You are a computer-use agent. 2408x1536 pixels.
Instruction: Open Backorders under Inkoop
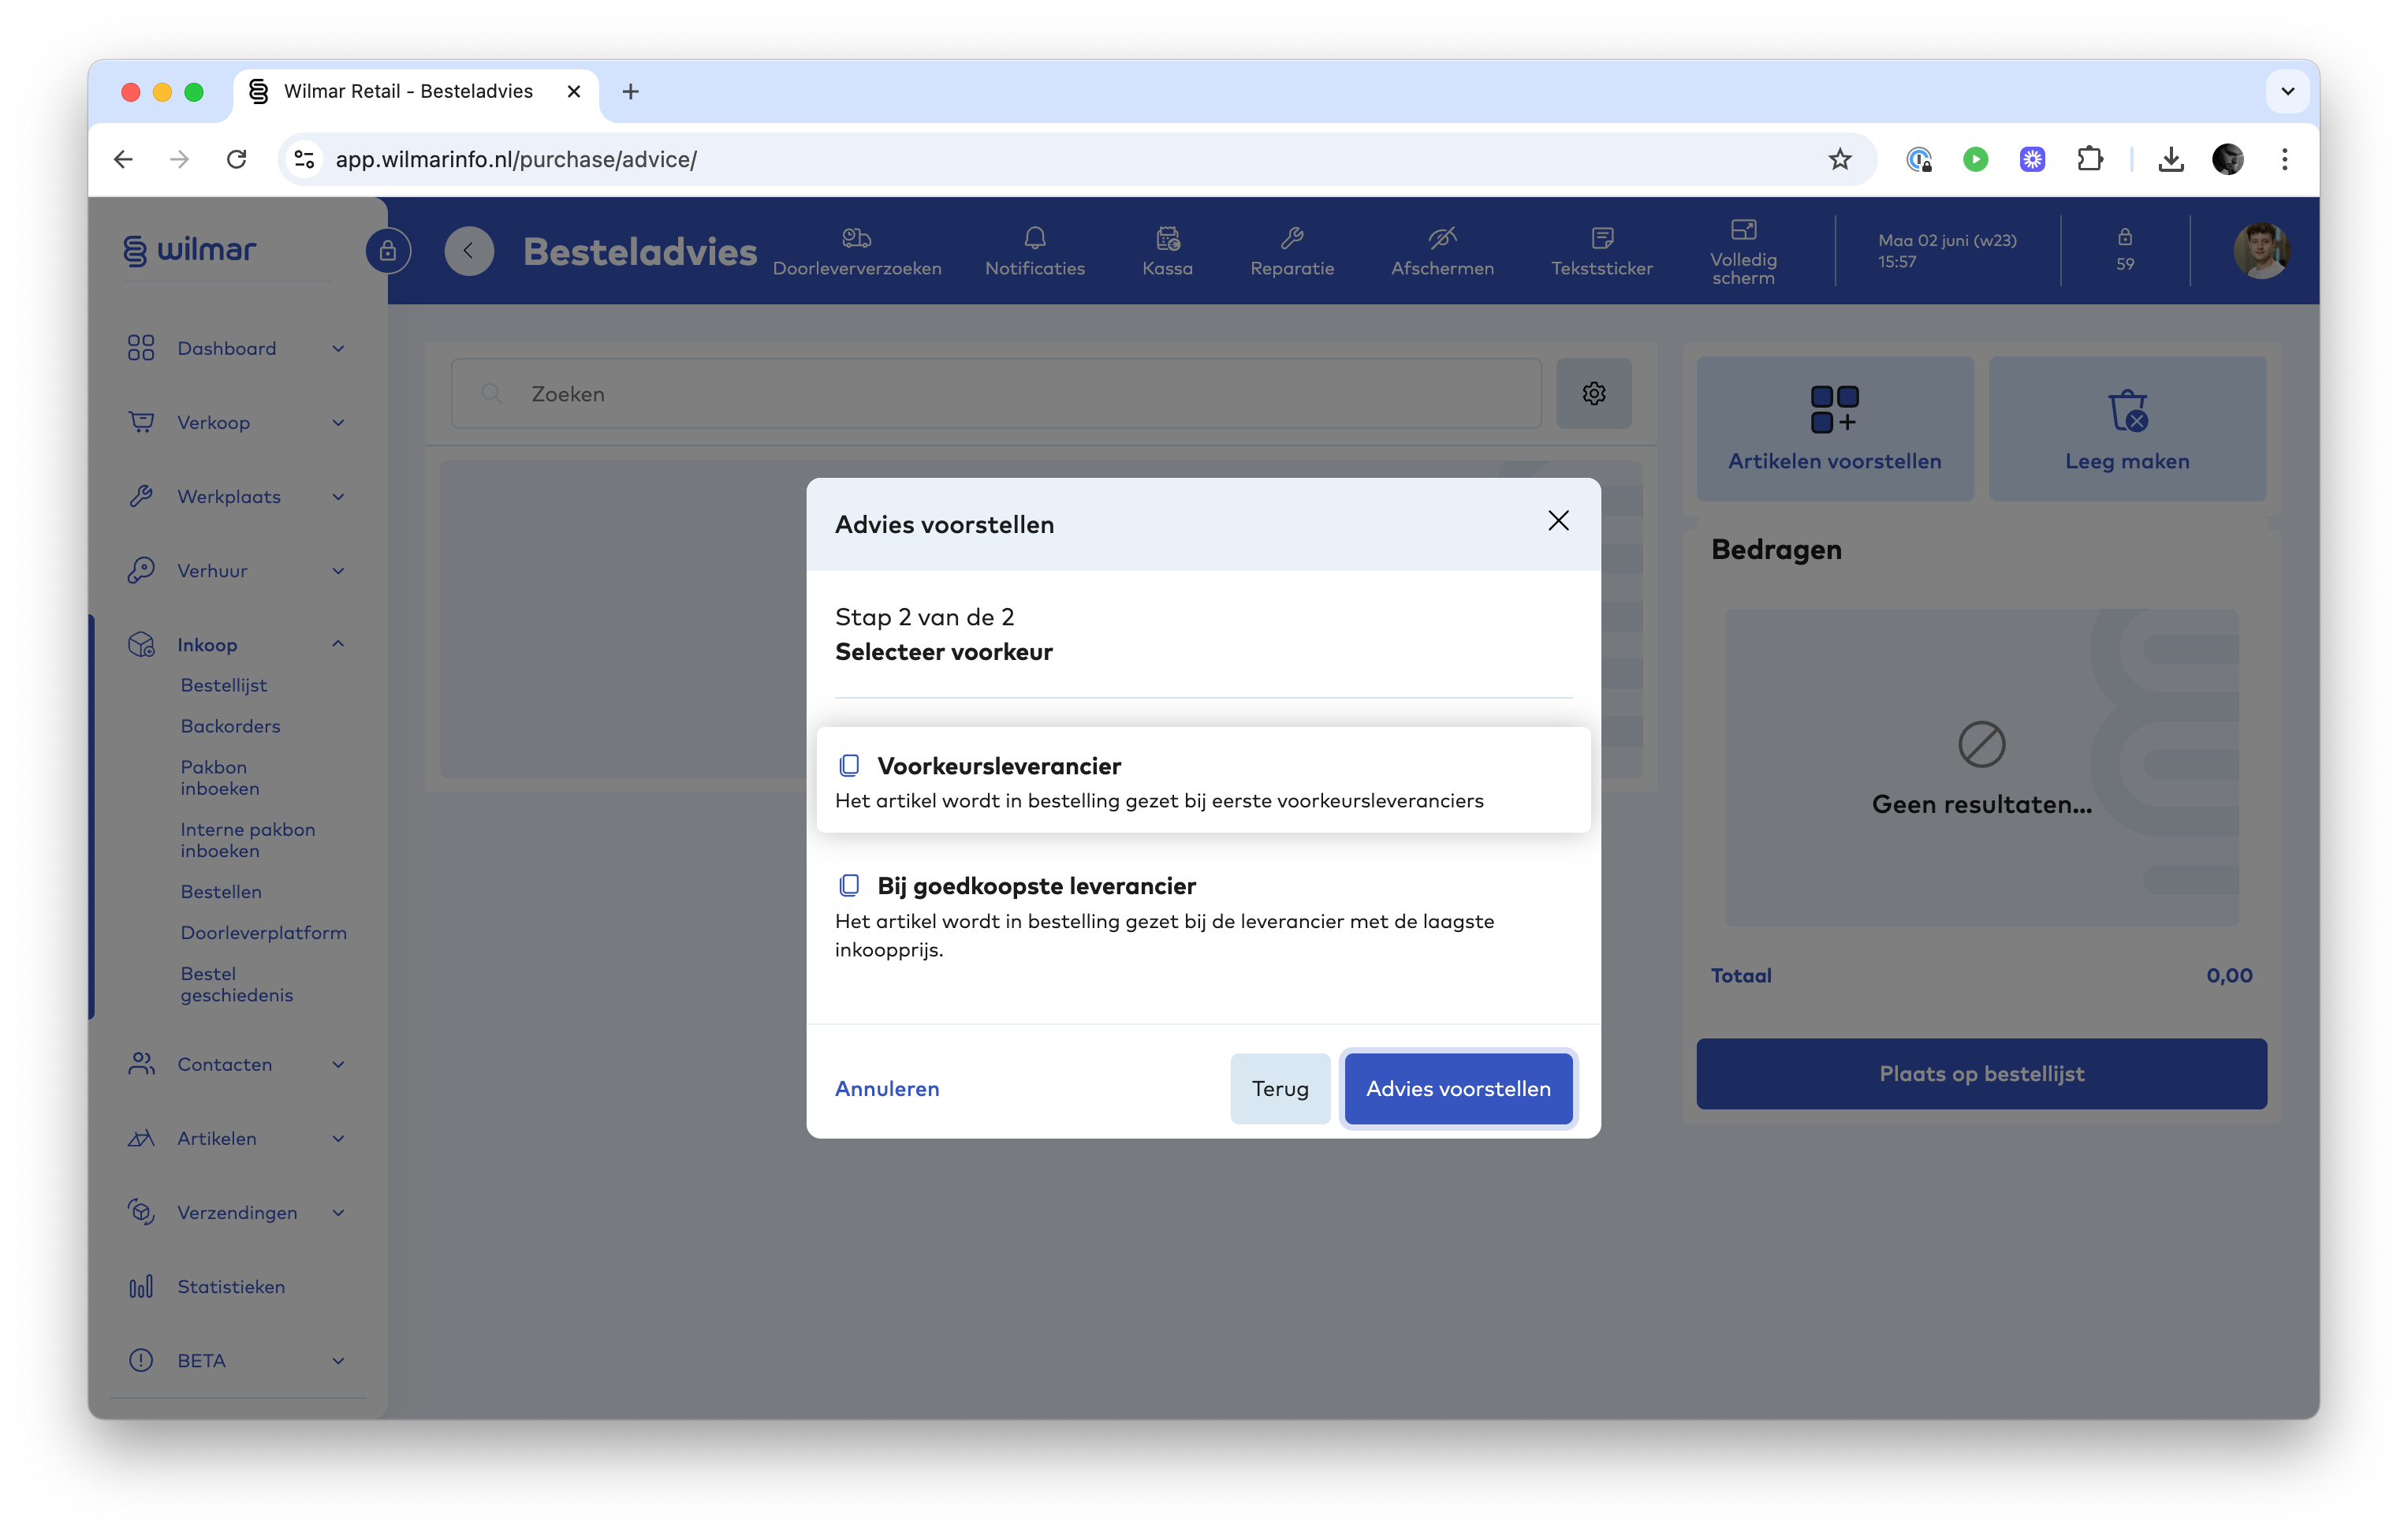coord(230,726)
